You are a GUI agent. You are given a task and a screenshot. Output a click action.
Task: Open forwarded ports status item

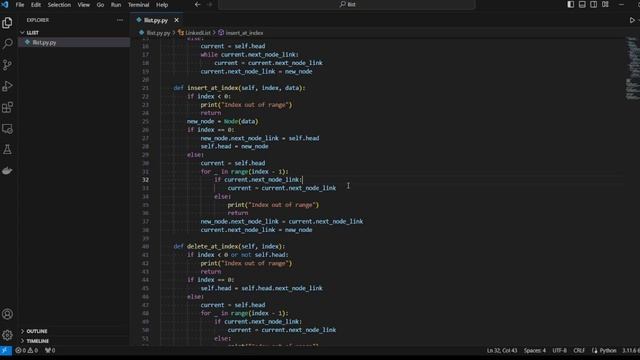click(50, 350)
